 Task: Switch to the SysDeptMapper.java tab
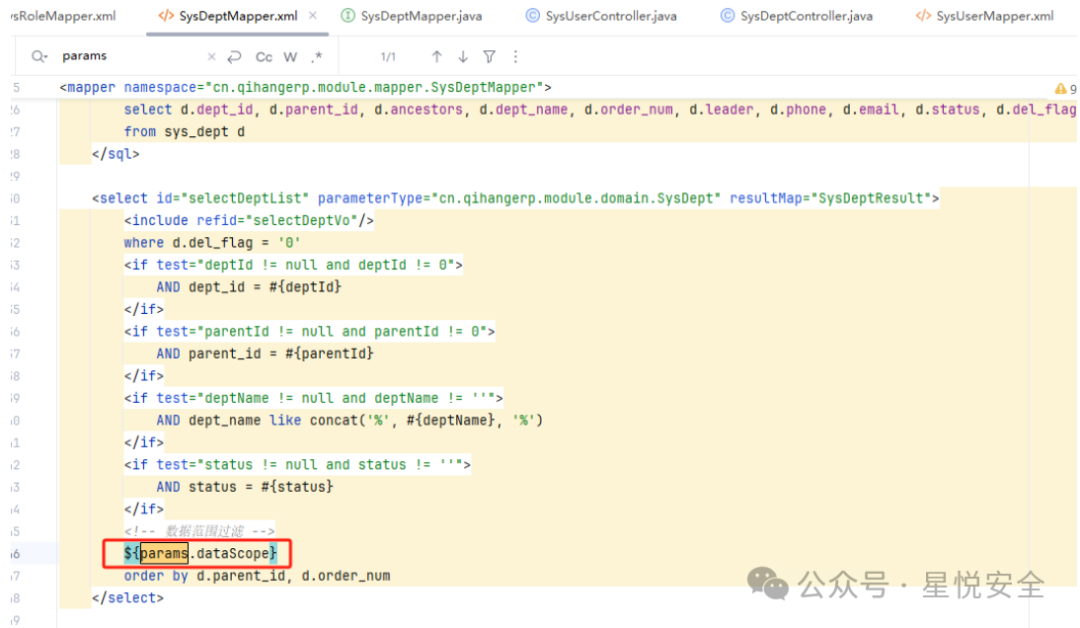(421, 16)
